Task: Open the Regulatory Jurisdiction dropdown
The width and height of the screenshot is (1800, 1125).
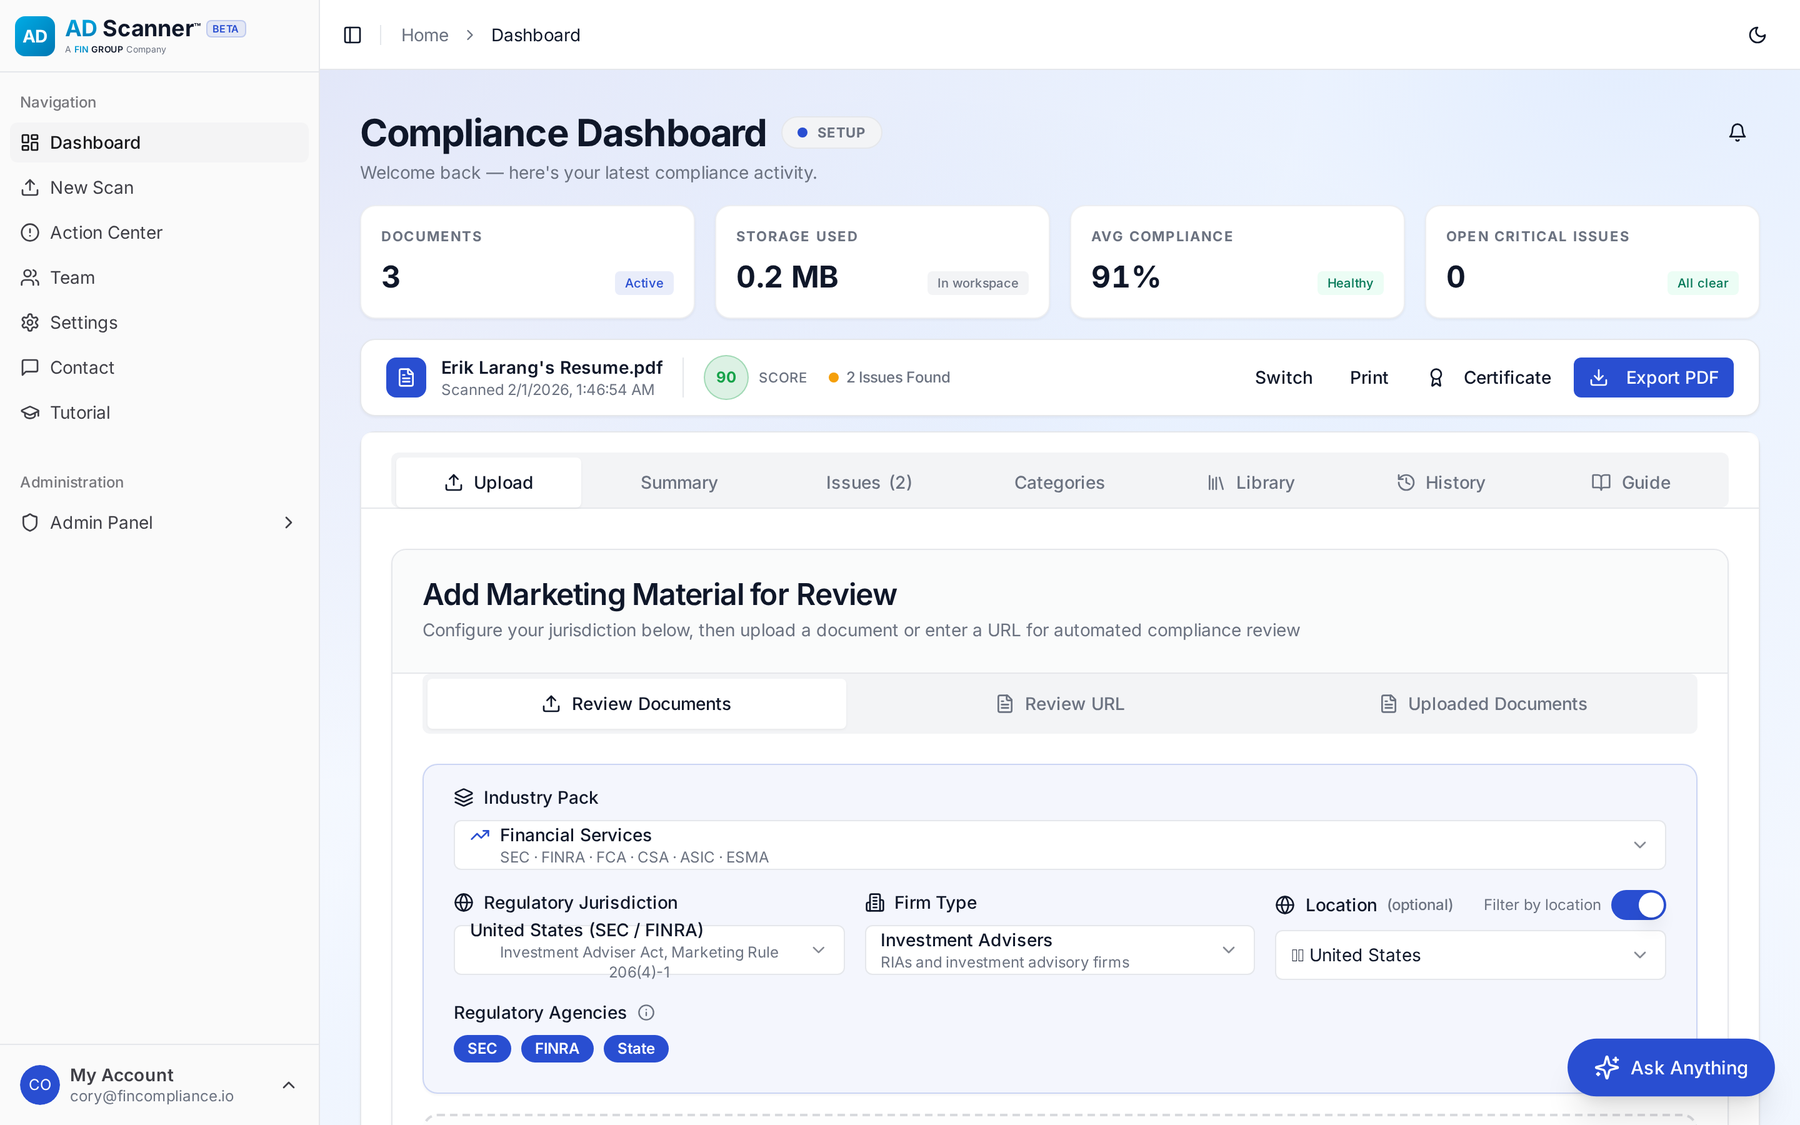Action: tap(649, 950)
